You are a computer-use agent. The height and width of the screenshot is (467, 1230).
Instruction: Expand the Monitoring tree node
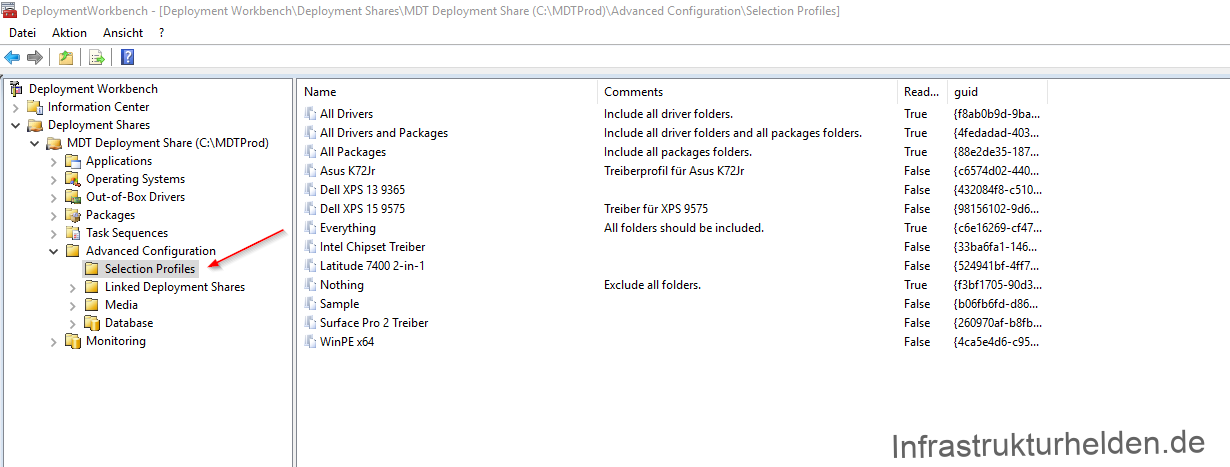[x=53, y=341]
